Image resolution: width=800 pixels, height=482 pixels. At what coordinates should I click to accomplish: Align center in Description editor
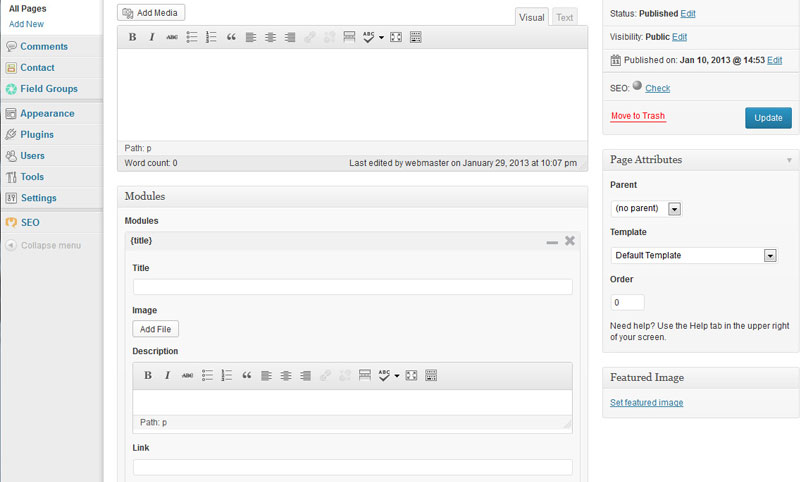coord(286,375)
